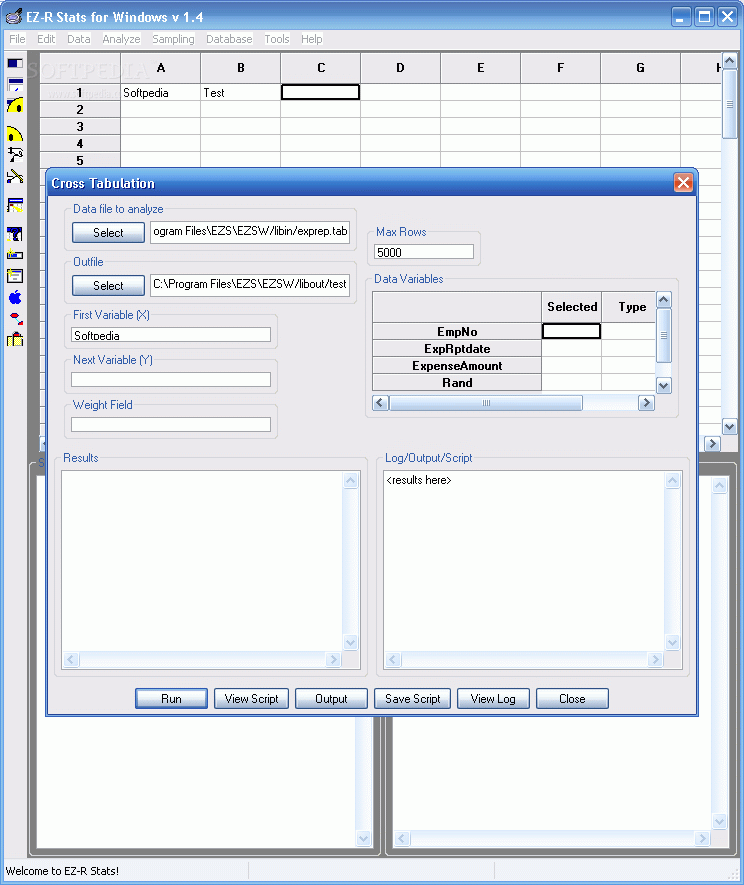Screen dimensions: 744x885
Task: Click the spreadsheet scroll-down arrow
Action: [729, 427]
